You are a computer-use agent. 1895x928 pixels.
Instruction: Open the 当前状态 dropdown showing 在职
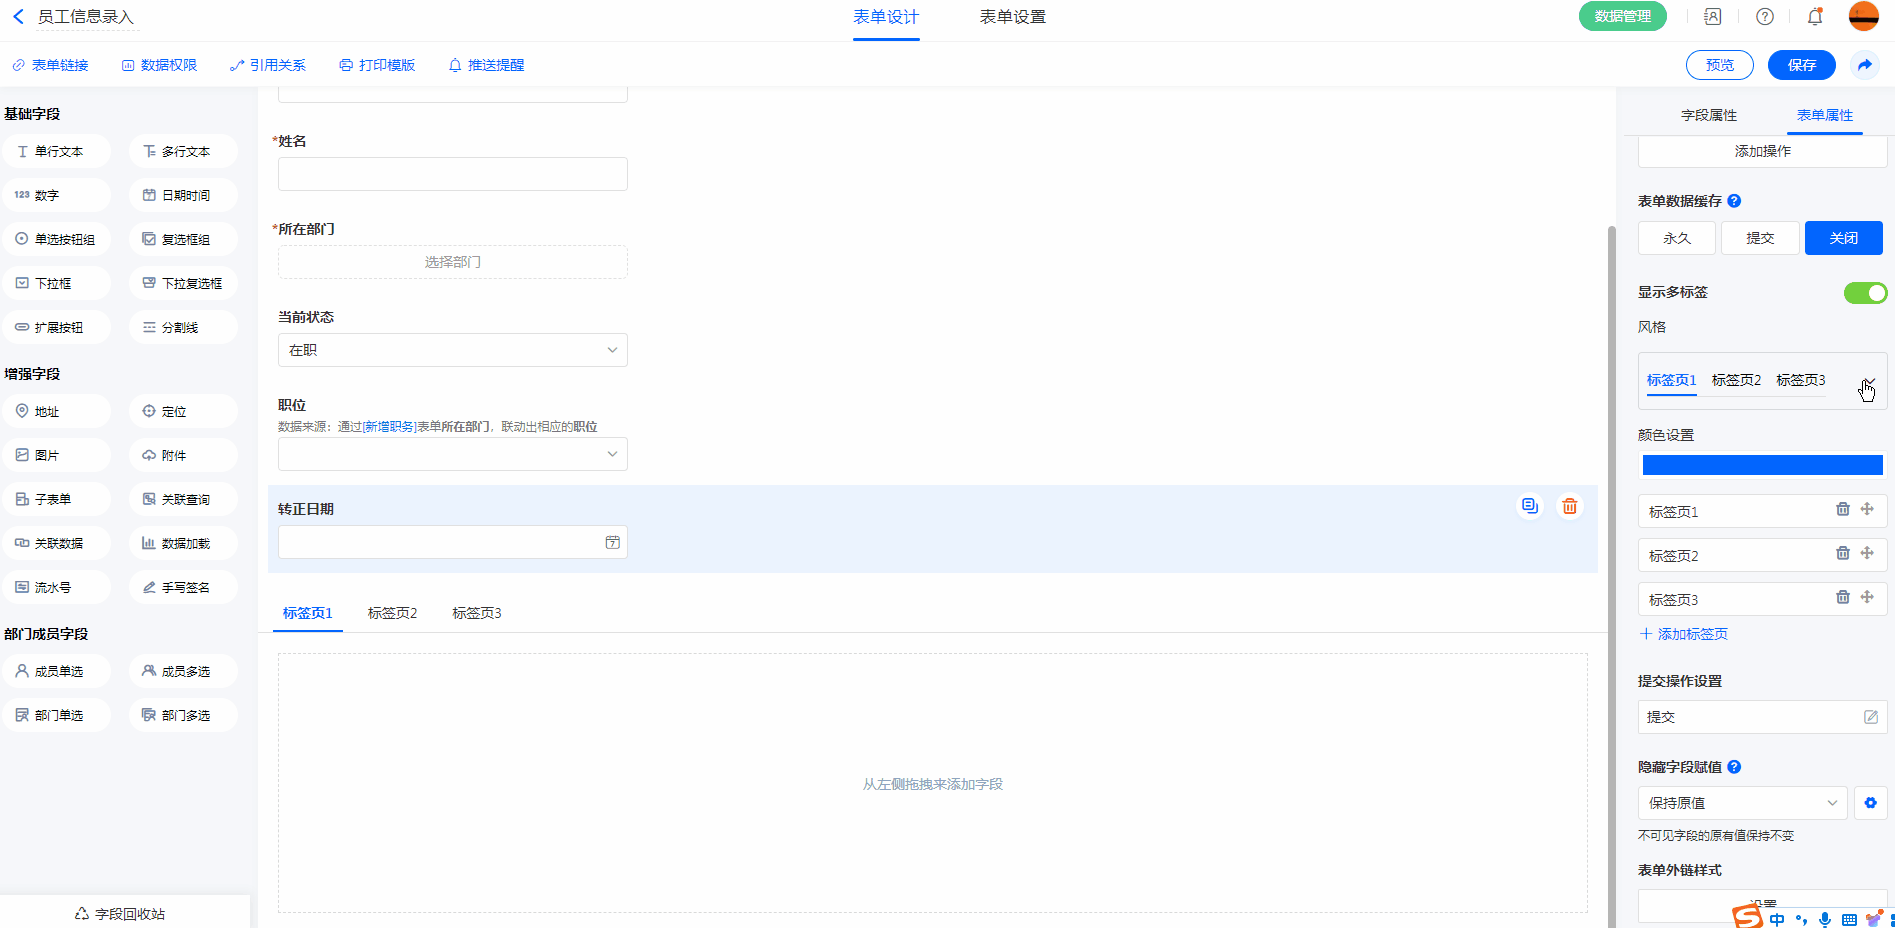pos(452,350)
